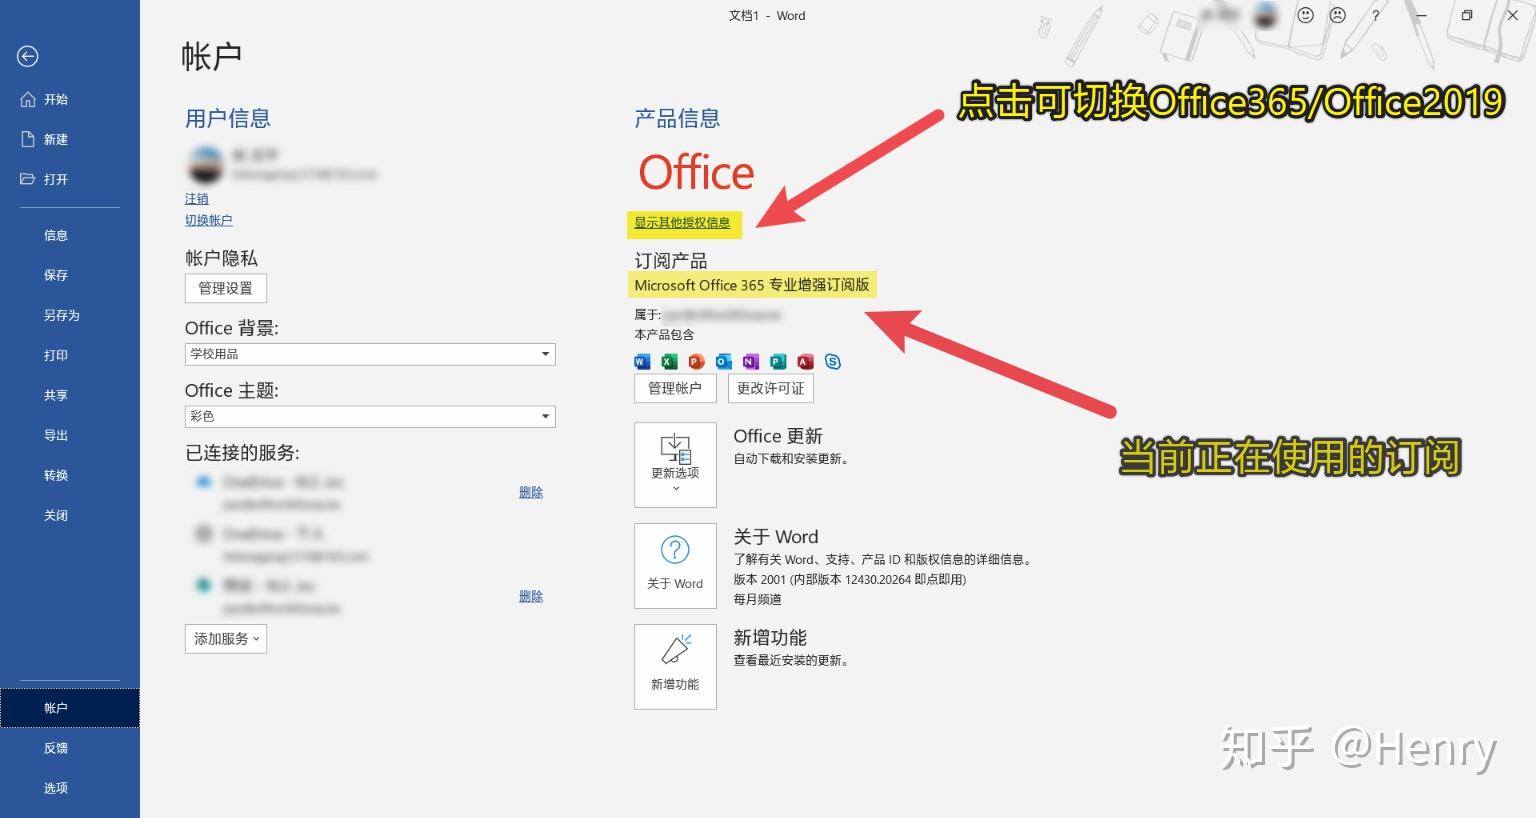Click the 管理帐户 button
Screen dimensions: 1536x818
tap(675, 388)
